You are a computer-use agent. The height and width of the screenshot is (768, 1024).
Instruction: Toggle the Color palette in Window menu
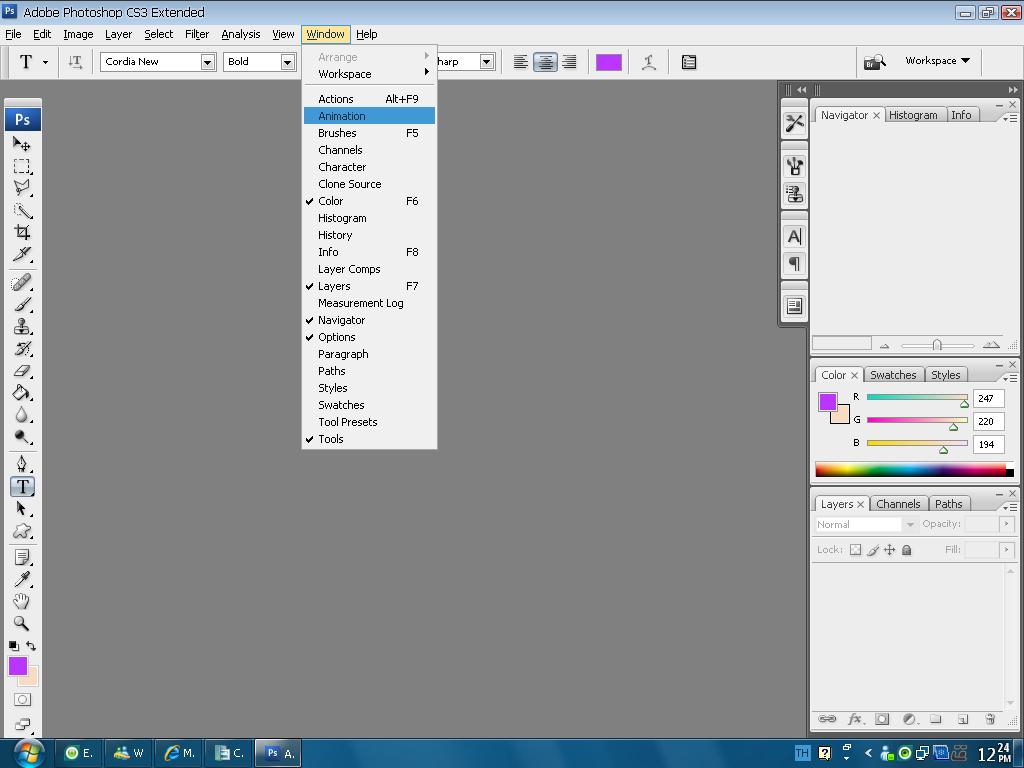click(x=369, y=201)
